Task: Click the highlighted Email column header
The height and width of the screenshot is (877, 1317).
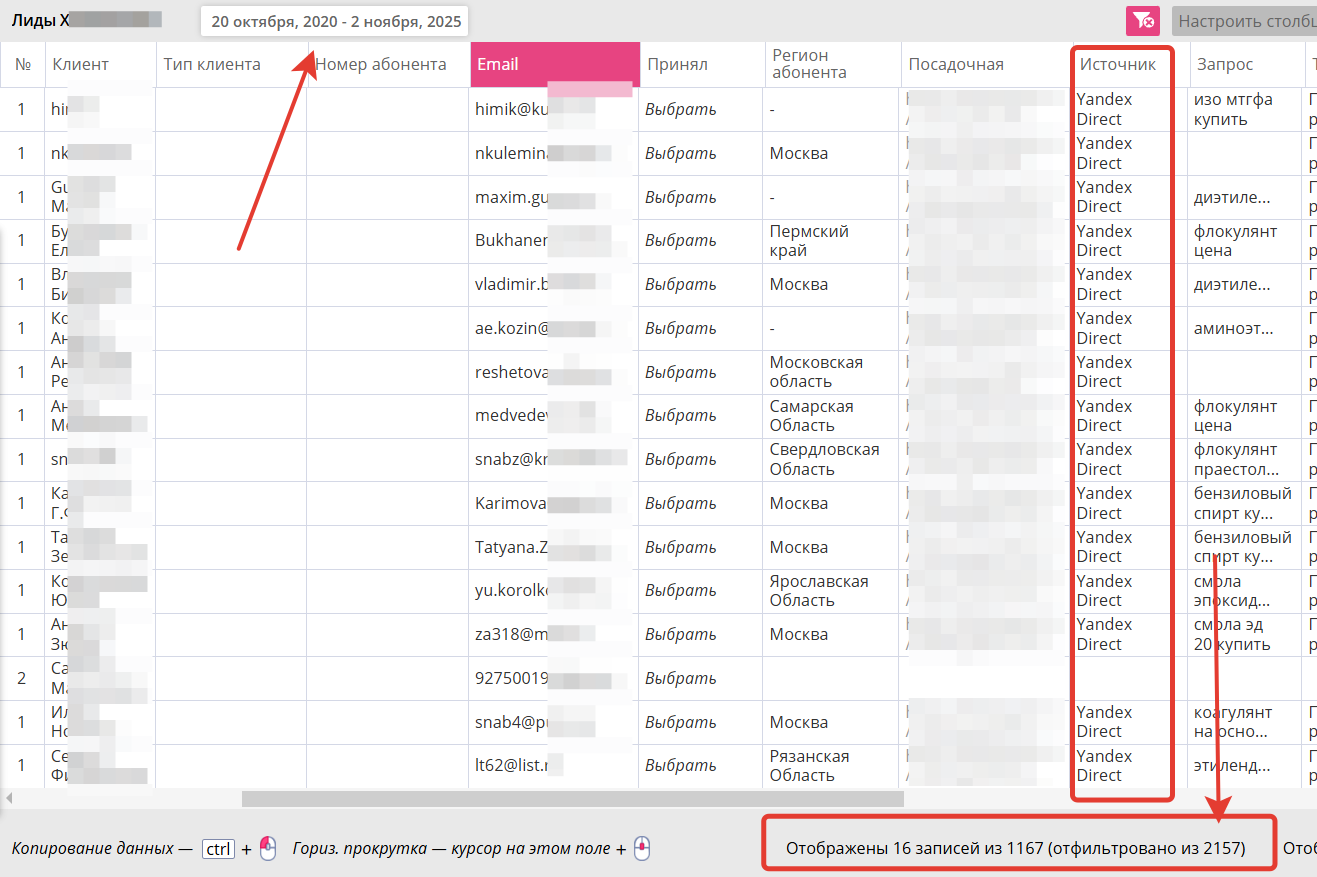Action: [555, 64]
